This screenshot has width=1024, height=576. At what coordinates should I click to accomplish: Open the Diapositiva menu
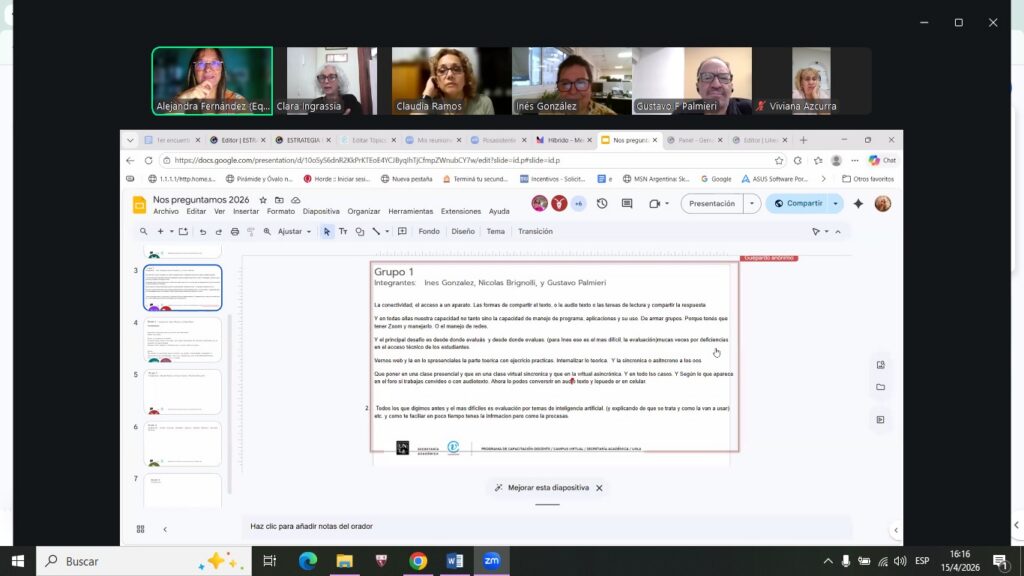click(321, 211)
